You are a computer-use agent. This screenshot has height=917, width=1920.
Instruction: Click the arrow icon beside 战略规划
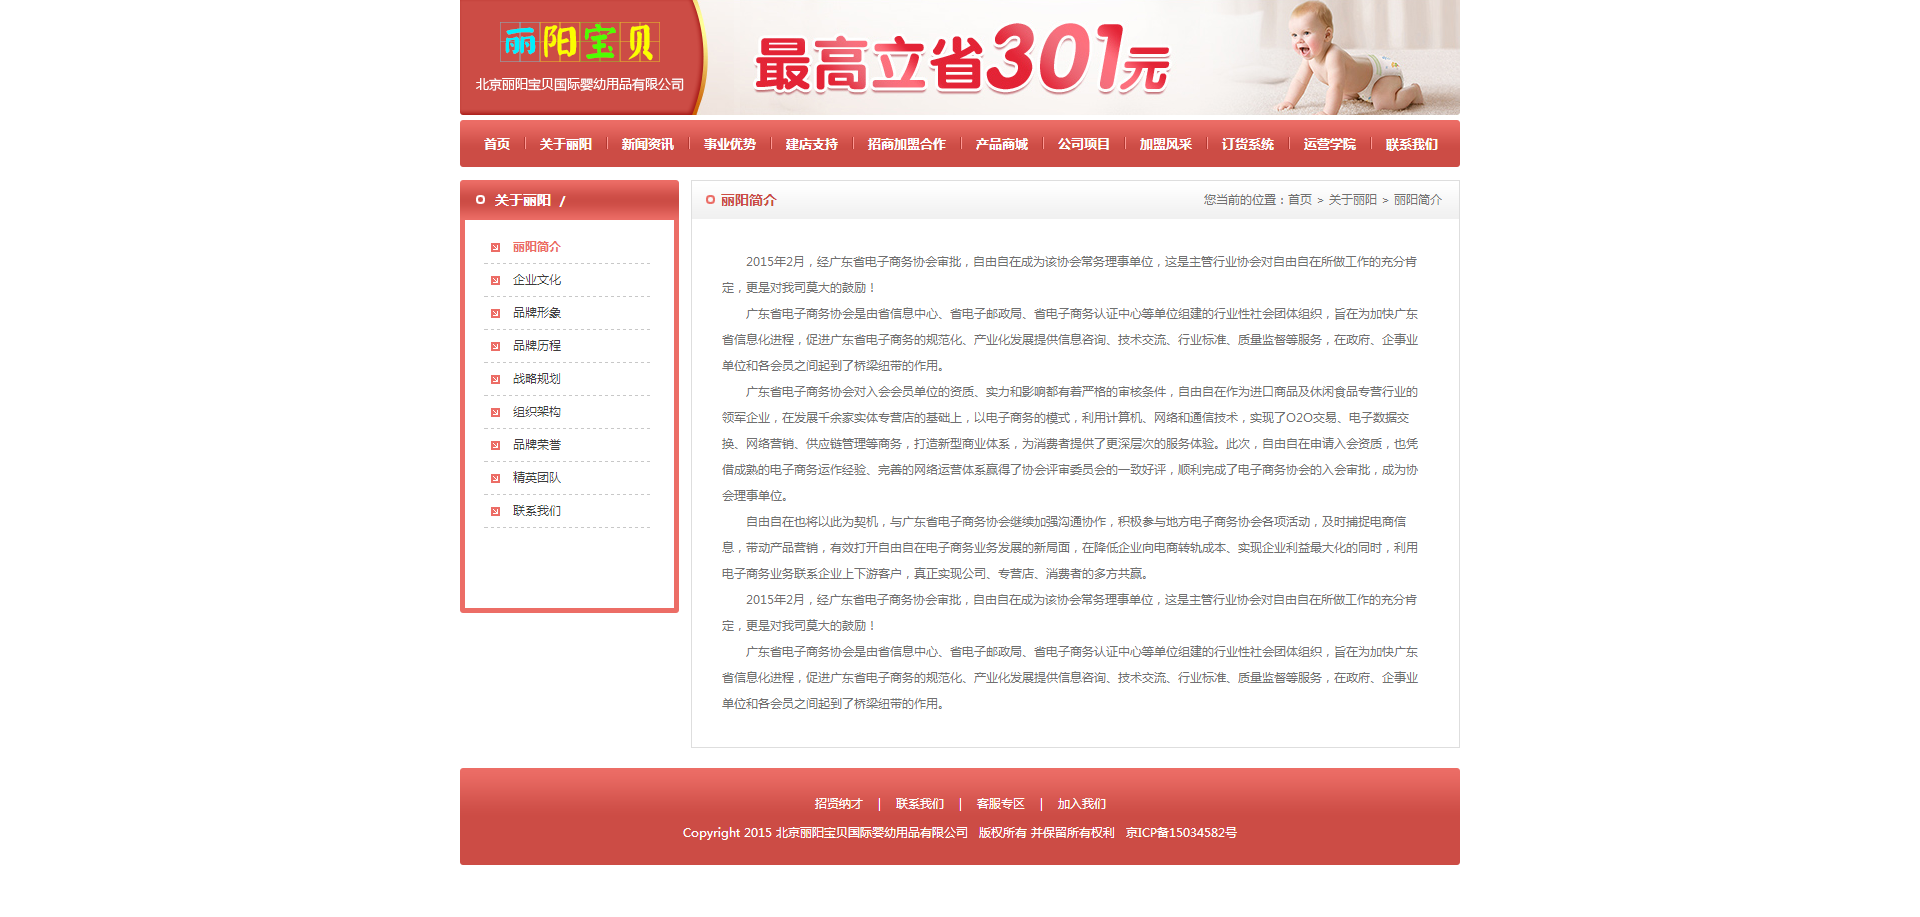495,380
